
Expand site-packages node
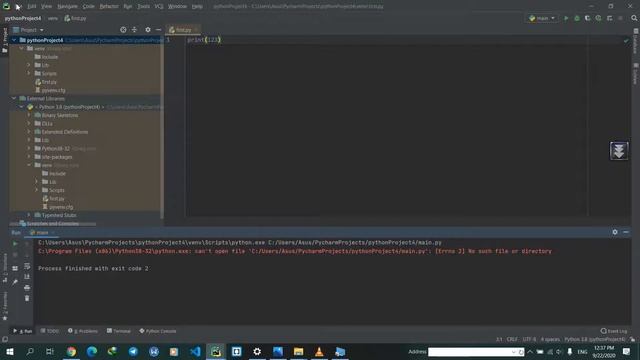(29, 157)
